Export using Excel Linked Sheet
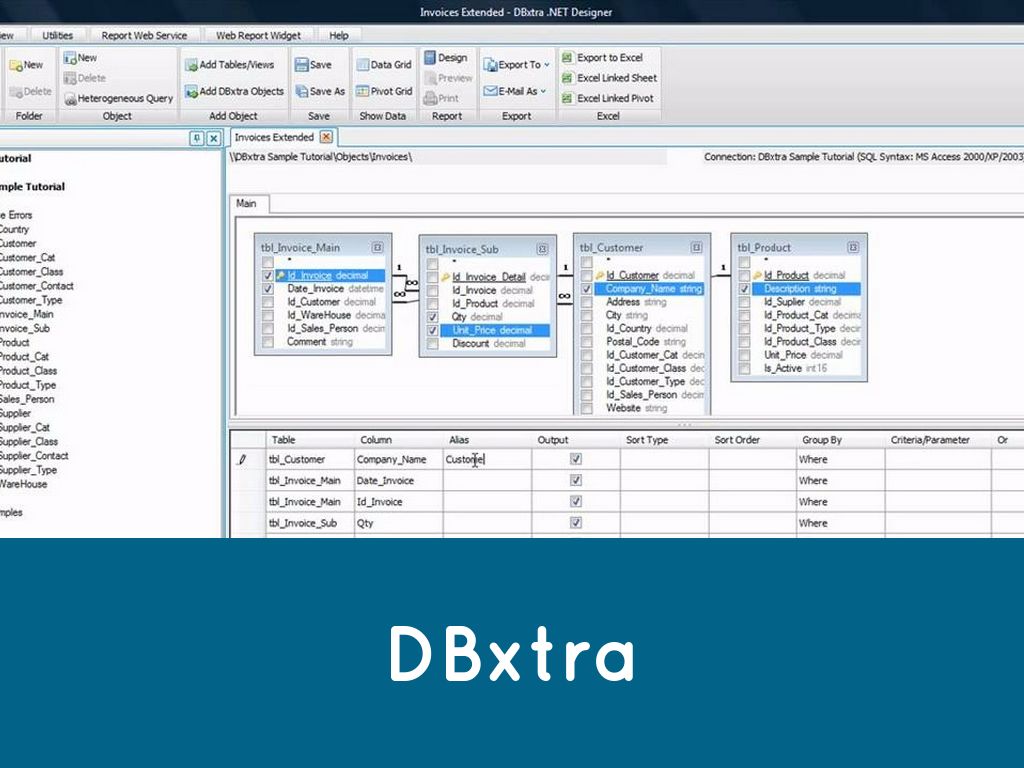The width and height of the screenshot is (1024, 768). 567,78
